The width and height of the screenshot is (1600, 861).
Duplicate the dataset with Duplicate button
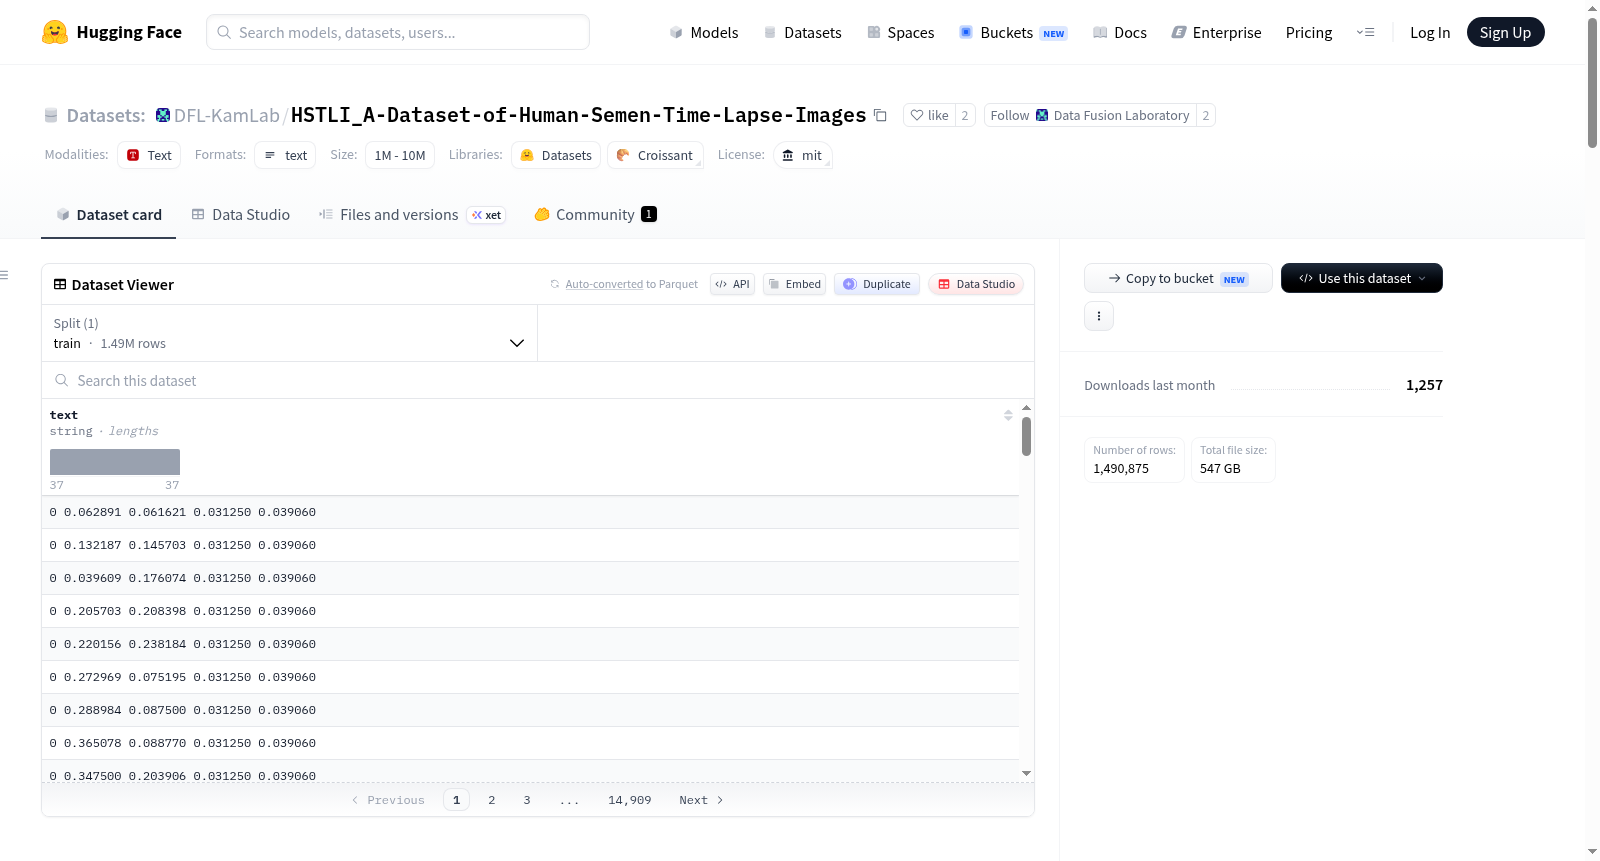pos(877,284)
